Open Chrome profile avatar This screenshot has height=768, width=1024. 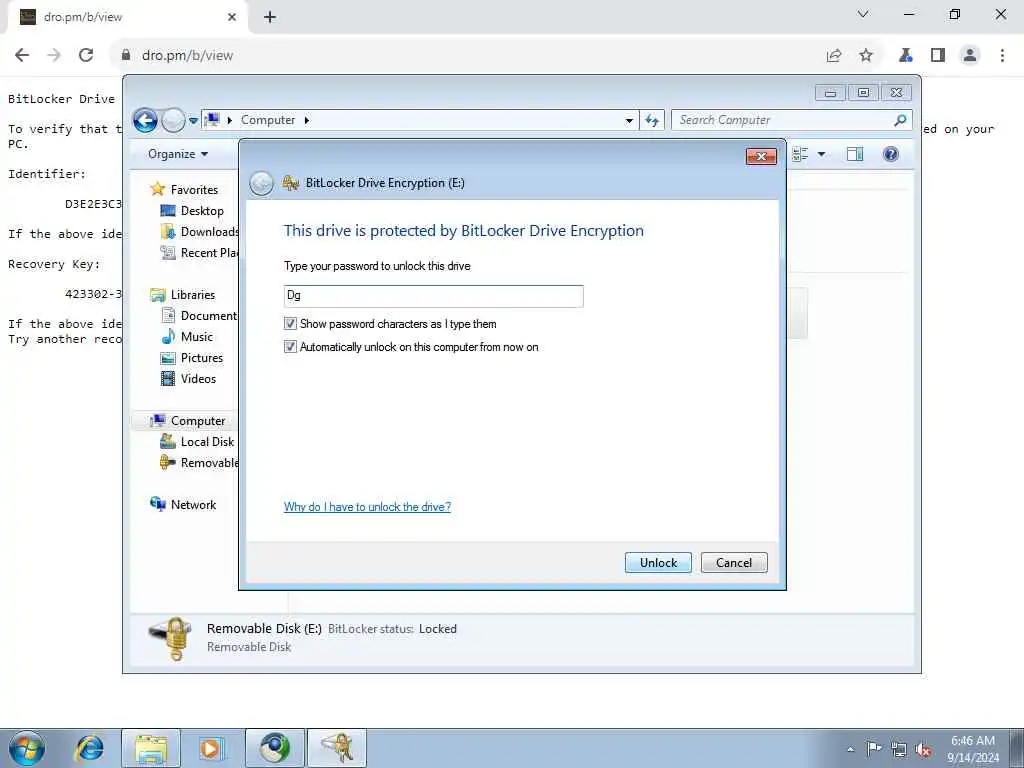click(x=970, y=56)
